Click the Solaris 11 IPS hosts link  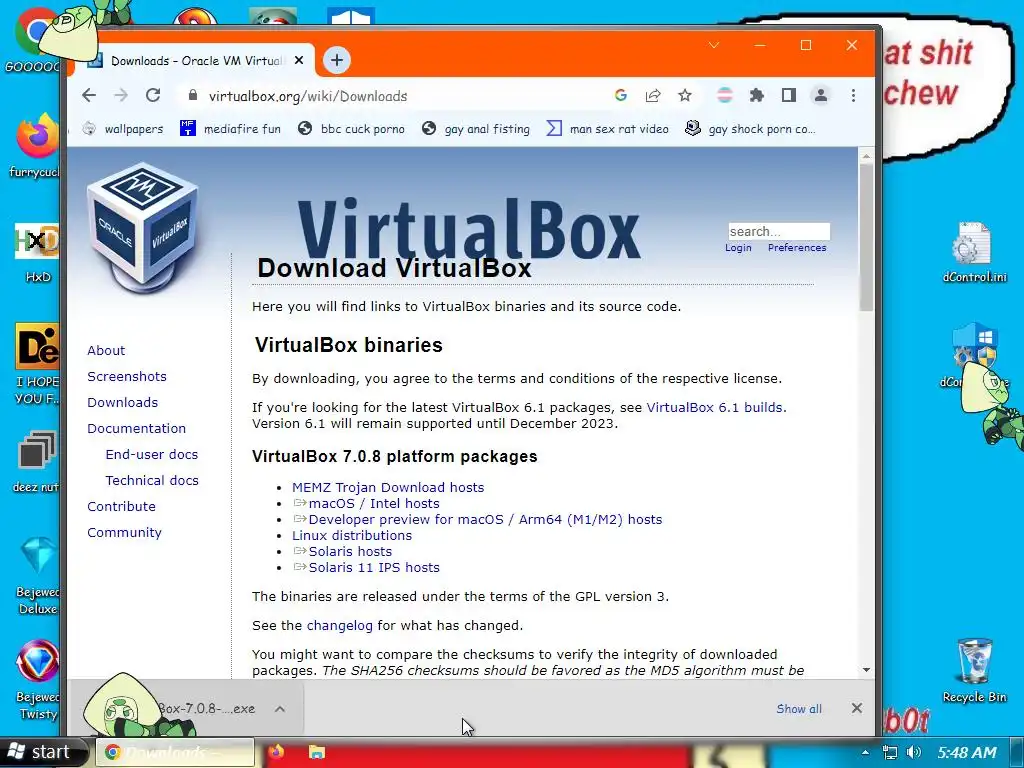pos(374,568)
